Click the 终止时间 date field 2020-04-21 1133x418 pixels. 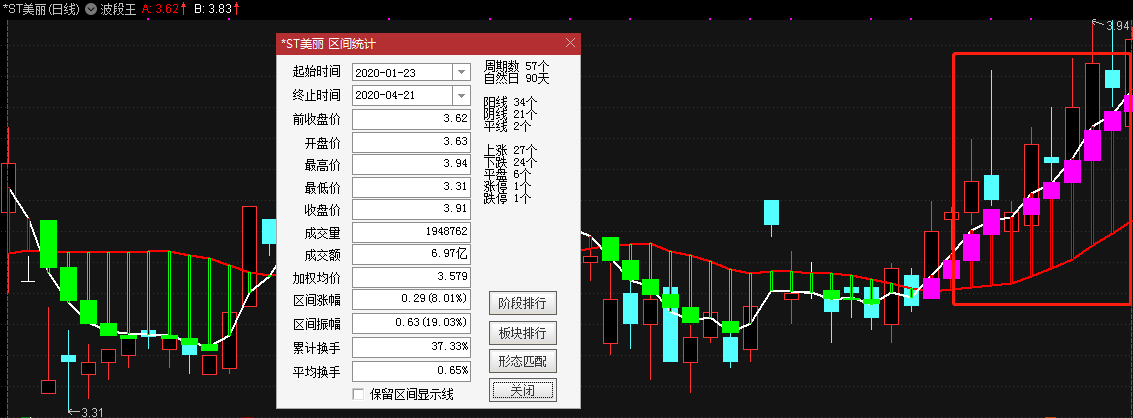402,95
